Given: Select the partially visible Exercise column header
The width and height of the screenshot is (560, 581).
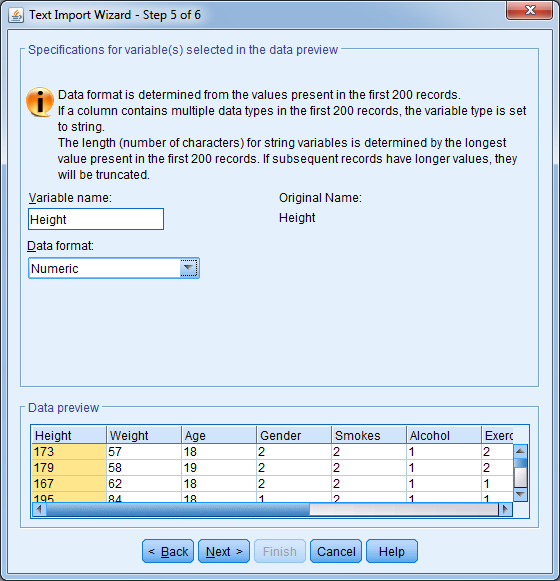Looking at the screenshot, I should click(x=497, y=435).
